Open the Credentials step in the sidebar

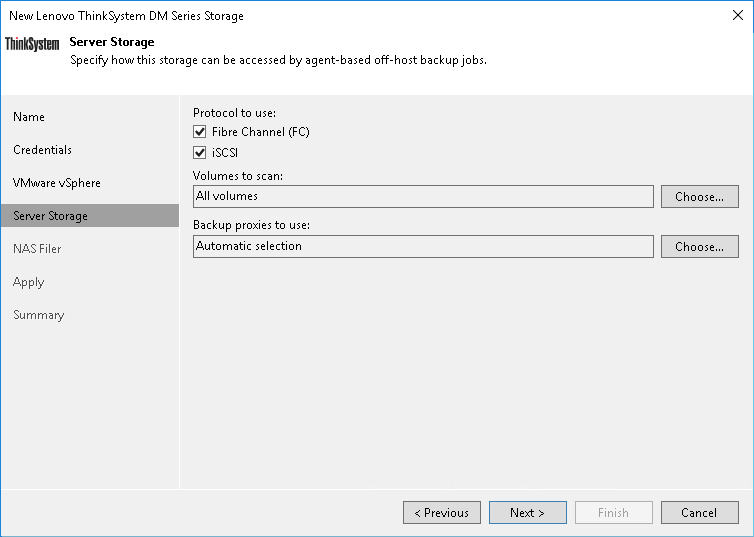point(42,150)
